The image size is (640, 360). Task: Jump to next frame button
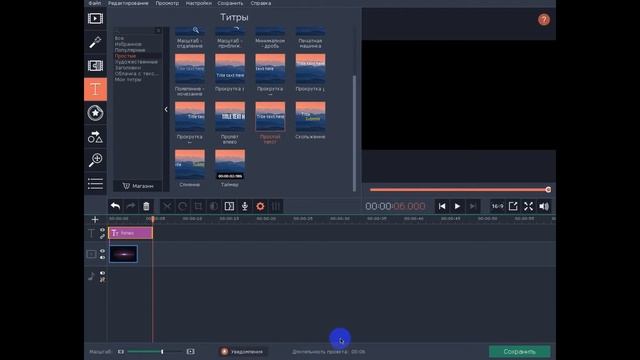pyautogui.click(x=473, y=206)
